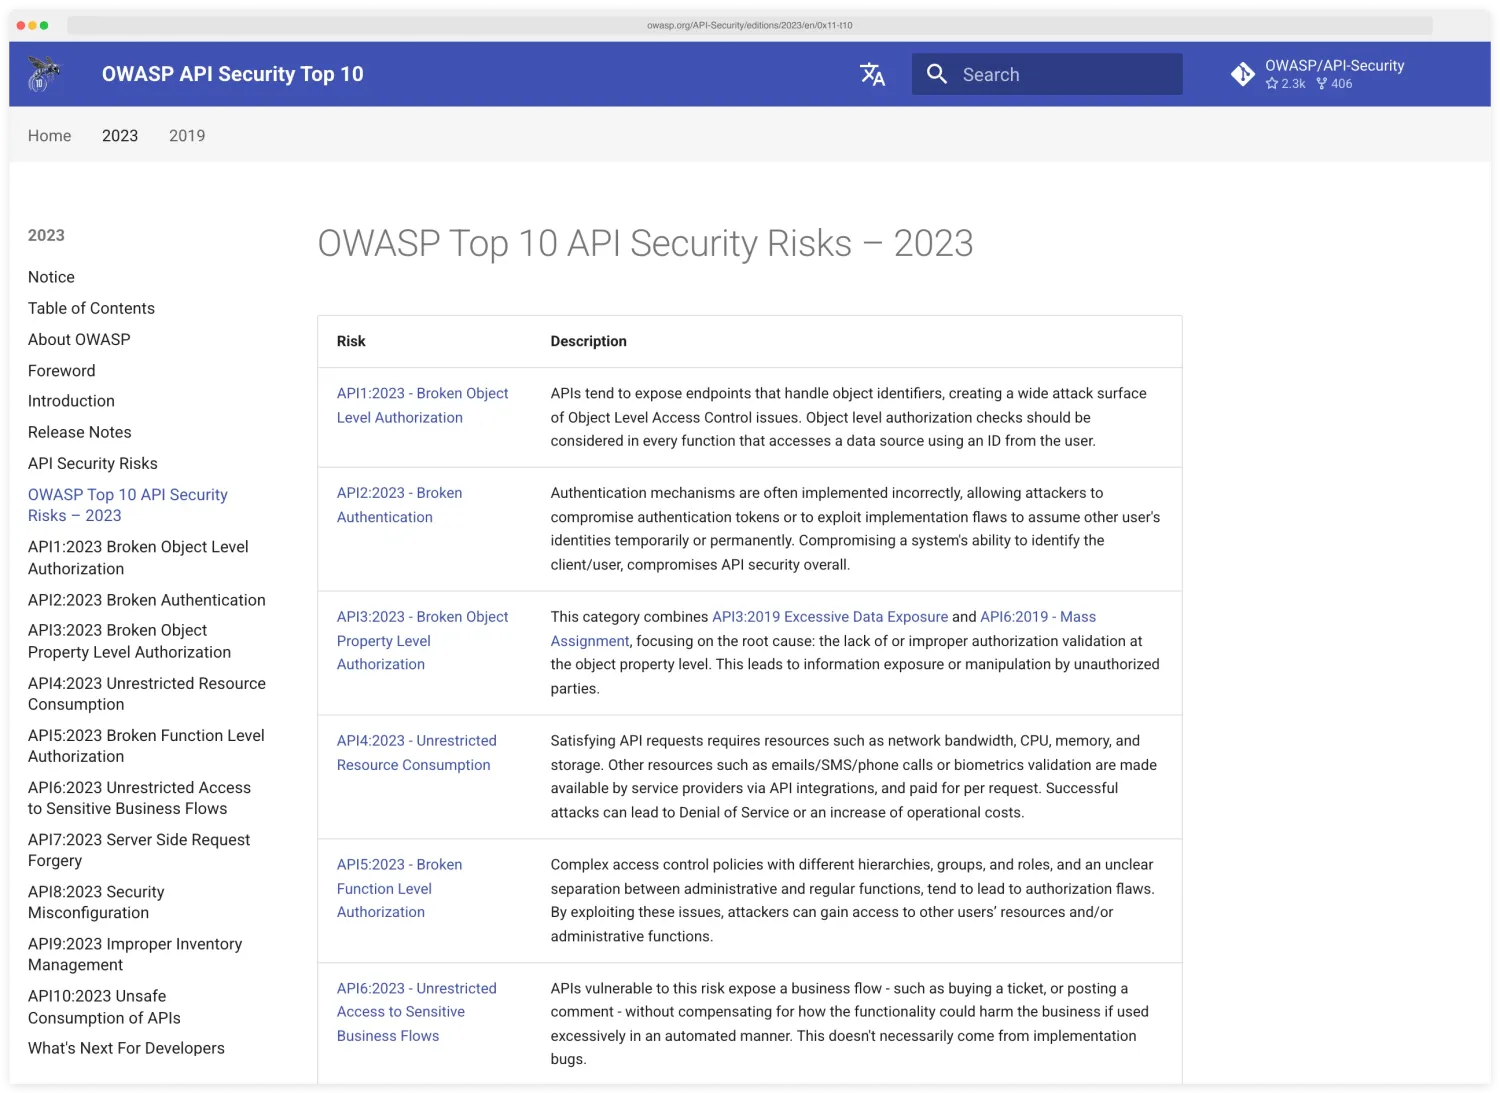Select sidebar OWASP Top 10 API Security Risks – 2023
Screen dimensions: 1500x1093
[128, 505]
